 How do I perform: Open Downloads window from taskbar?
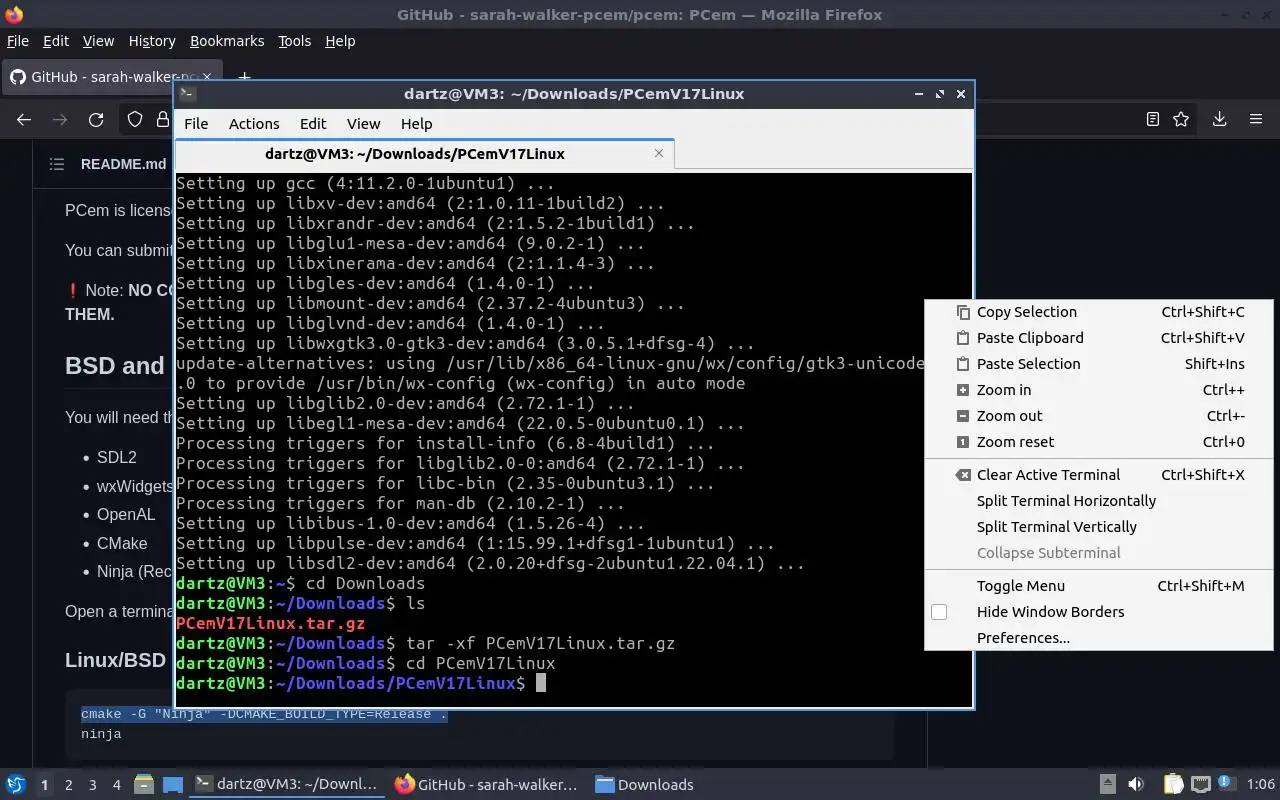pos(645,784)
